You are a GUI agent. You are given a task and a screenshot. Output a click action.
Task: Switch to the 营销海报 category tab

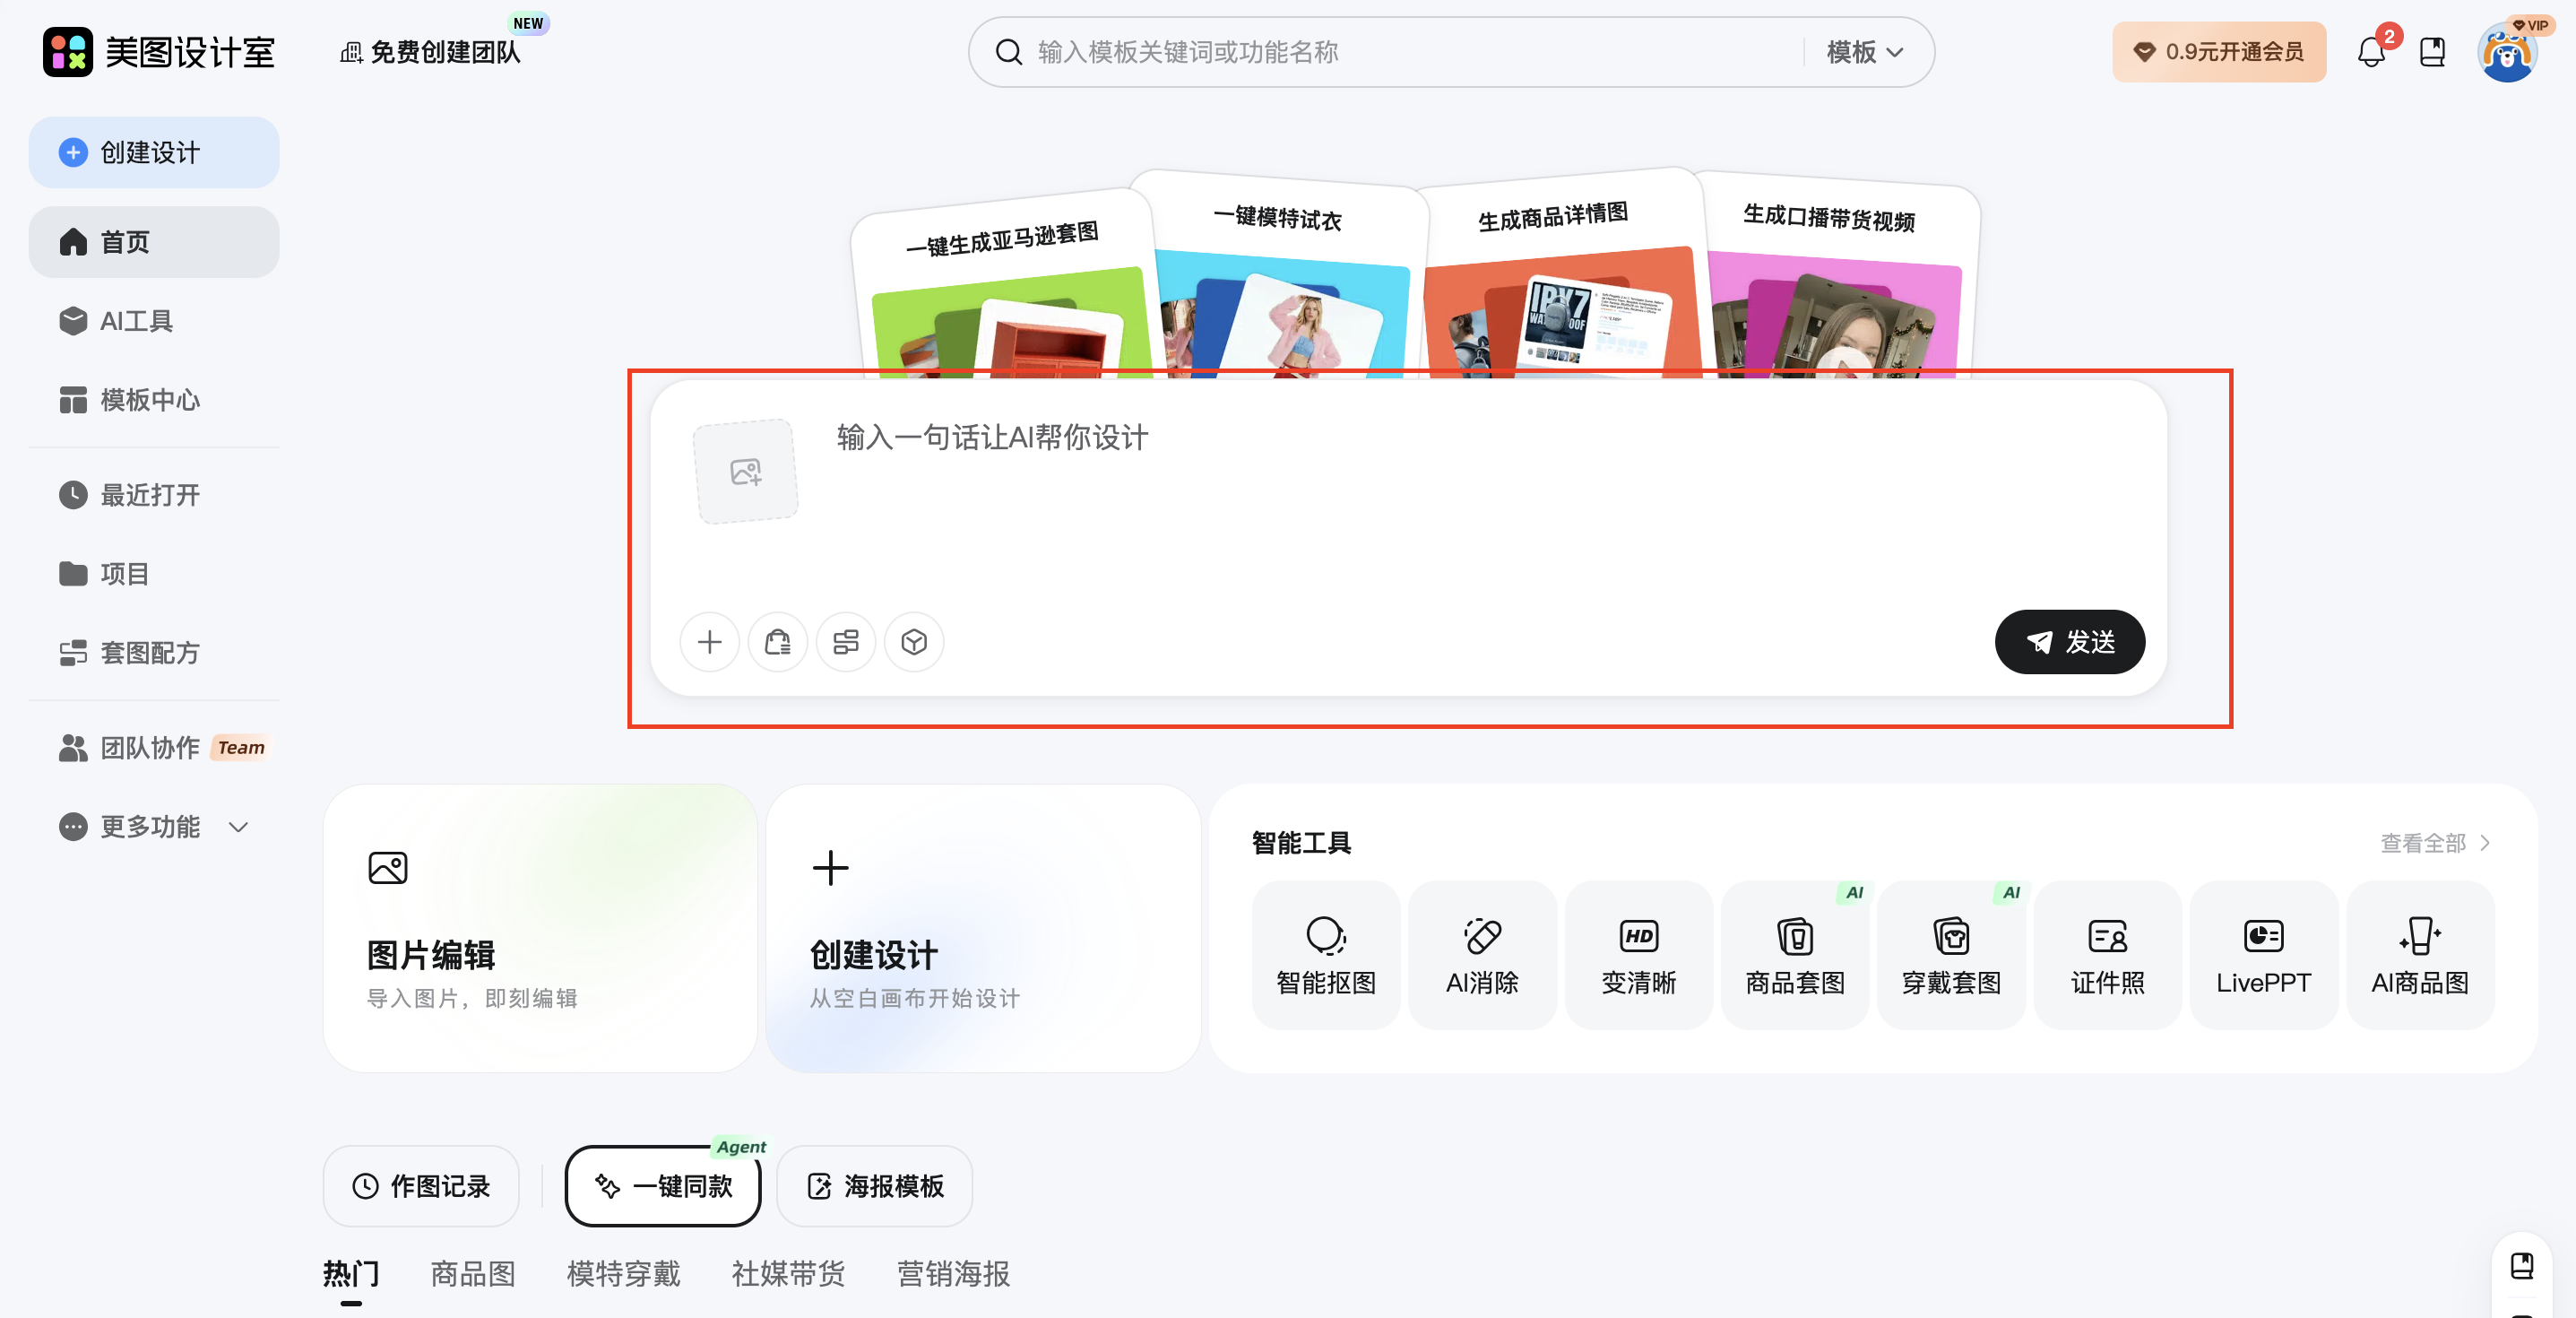pos(951,1273)
